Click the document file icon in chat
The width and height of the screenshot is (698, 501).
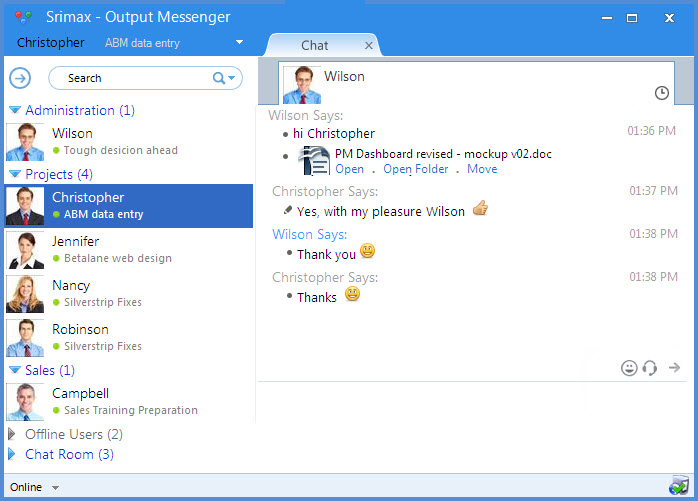(316, 161)
